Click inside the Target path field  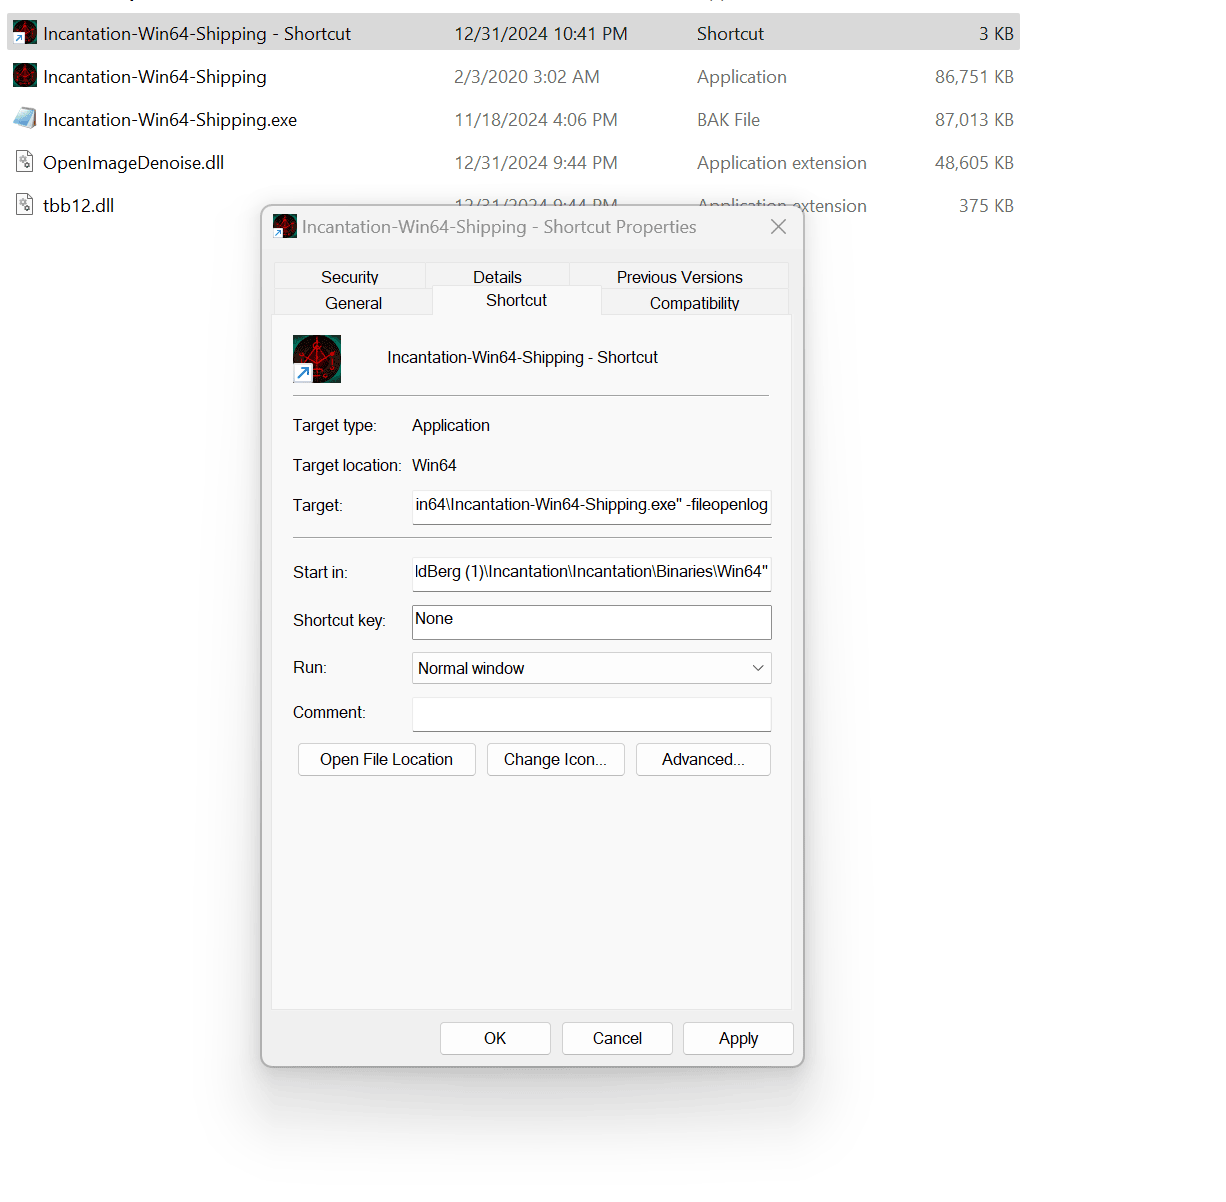591,505
